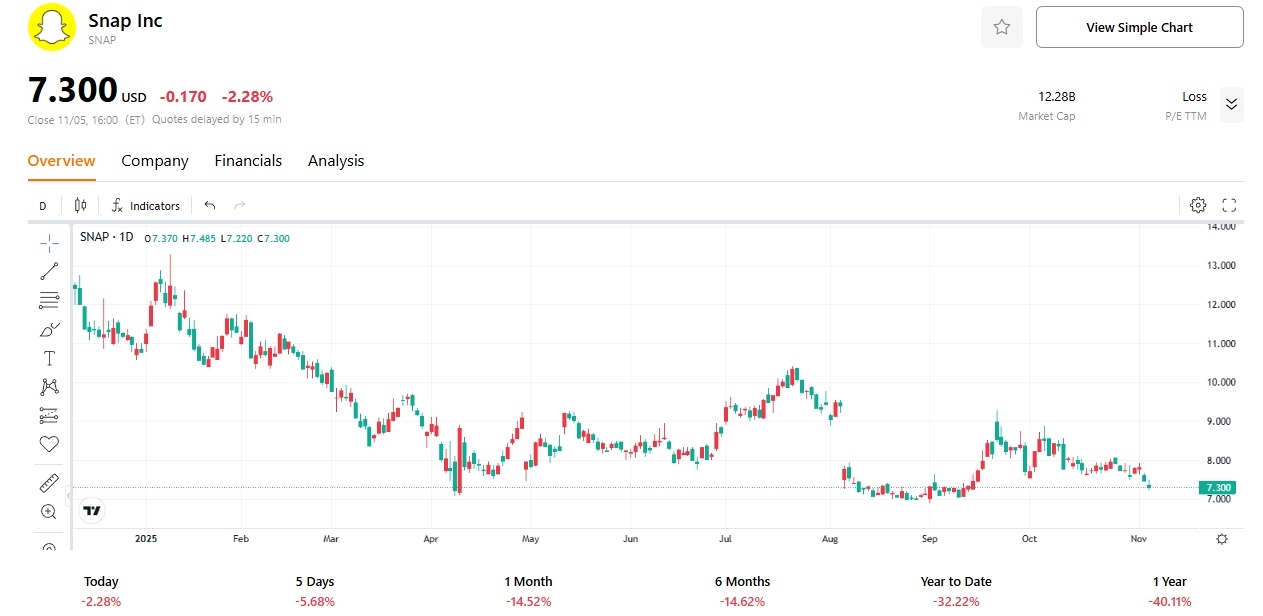Viewport: 1263px width, 616px height.
Task: Open the Indicators panel
Action: click(x=146, y=205)
